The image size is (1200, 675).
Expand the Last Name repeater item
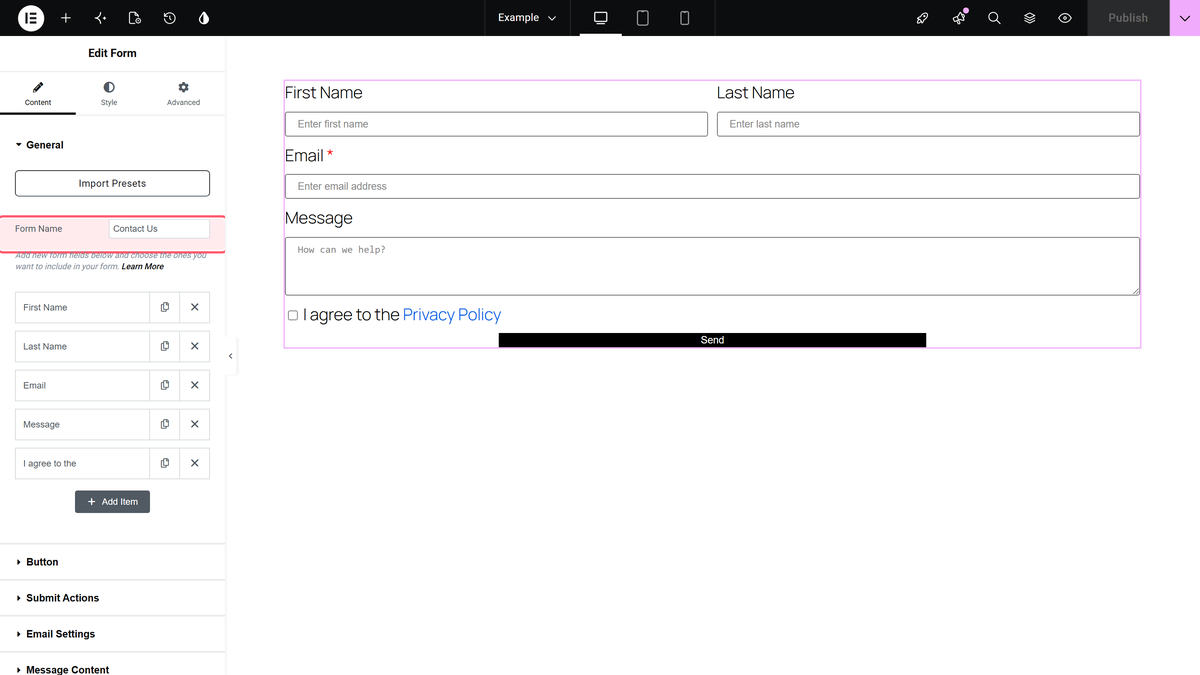click(82, 346)
